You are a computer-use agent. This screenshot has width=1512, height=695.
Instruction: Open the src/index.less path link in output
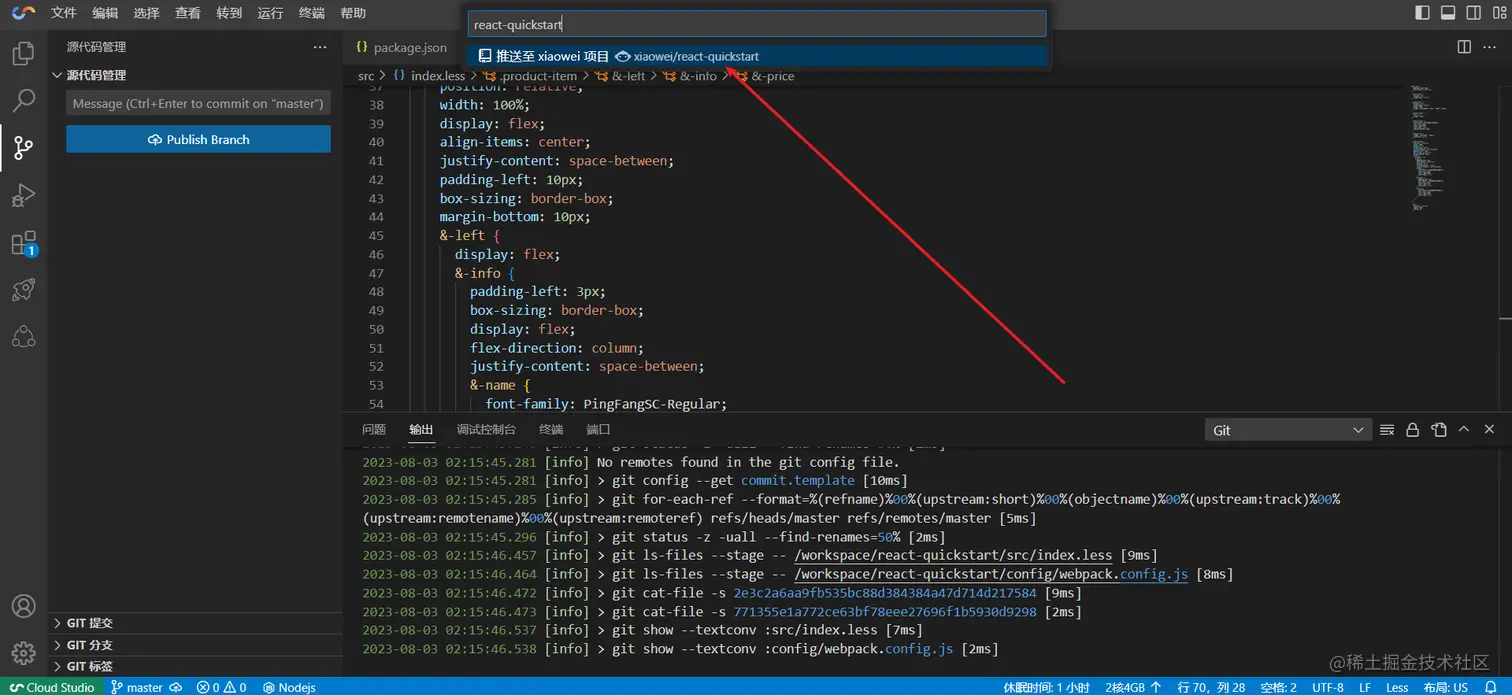(953, 556)
